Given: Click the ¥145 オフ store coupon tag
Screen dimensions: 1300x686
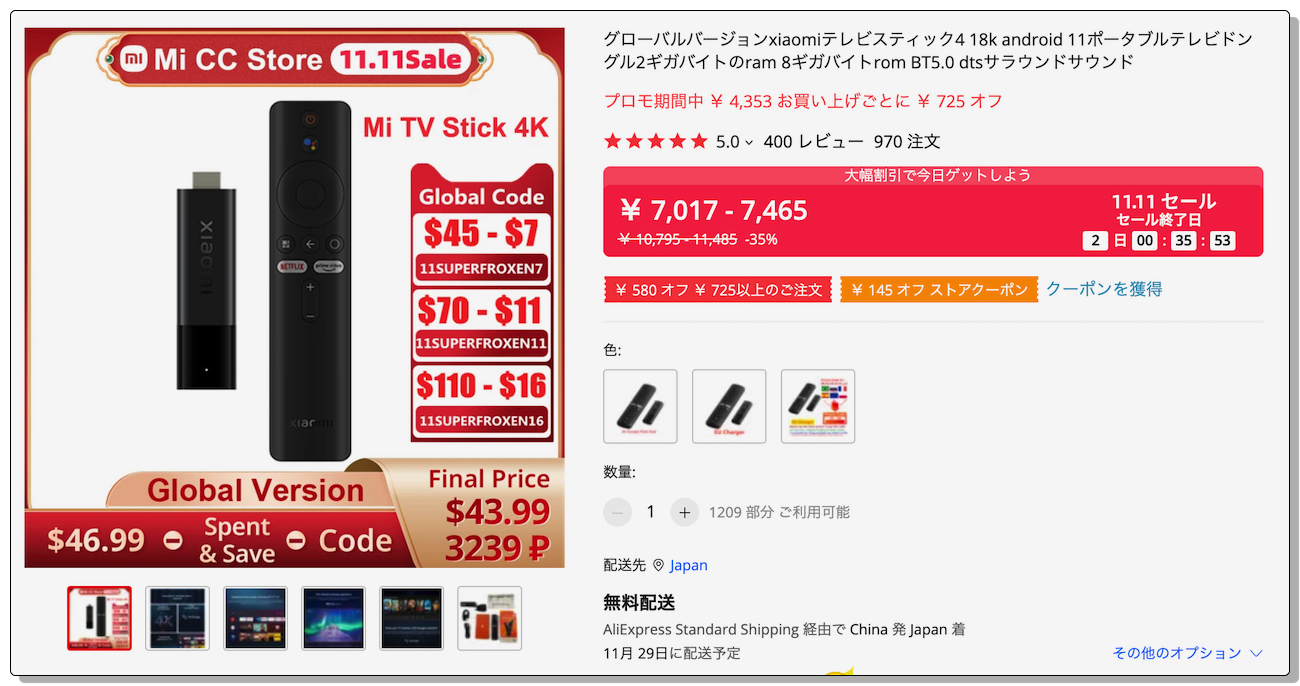Looking at the screenshot, I should click(x=939, y=290).
